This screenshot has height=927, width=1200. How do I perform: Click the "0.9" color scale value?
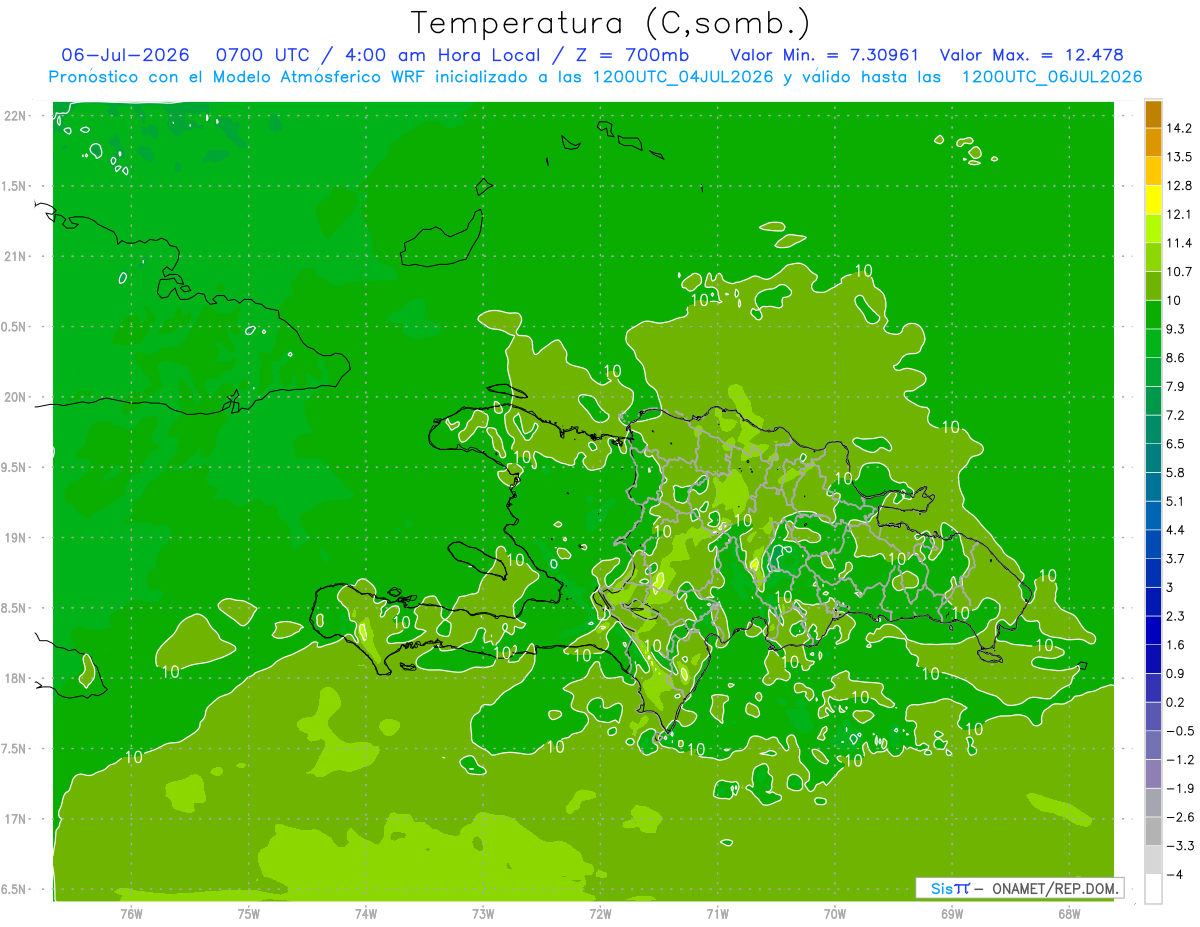pyautogui.click(x=1175, y=674)
